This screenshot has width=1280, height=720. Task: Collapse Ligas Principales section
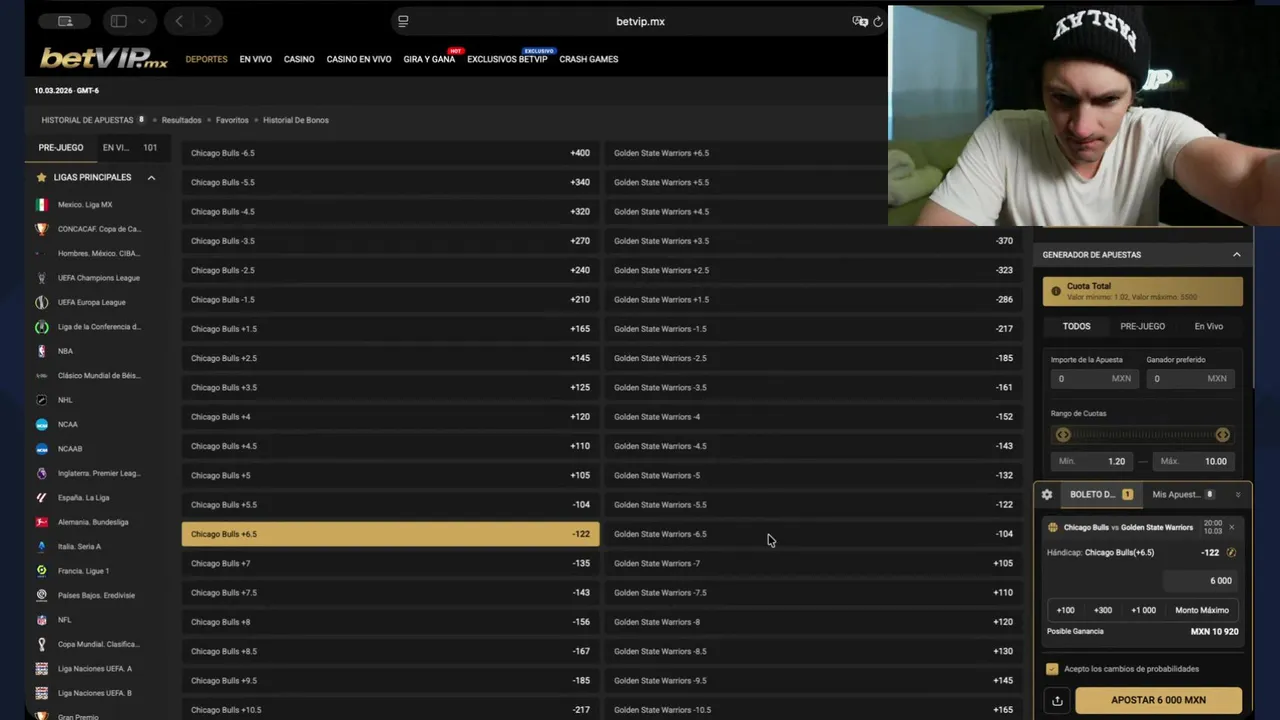151,178
